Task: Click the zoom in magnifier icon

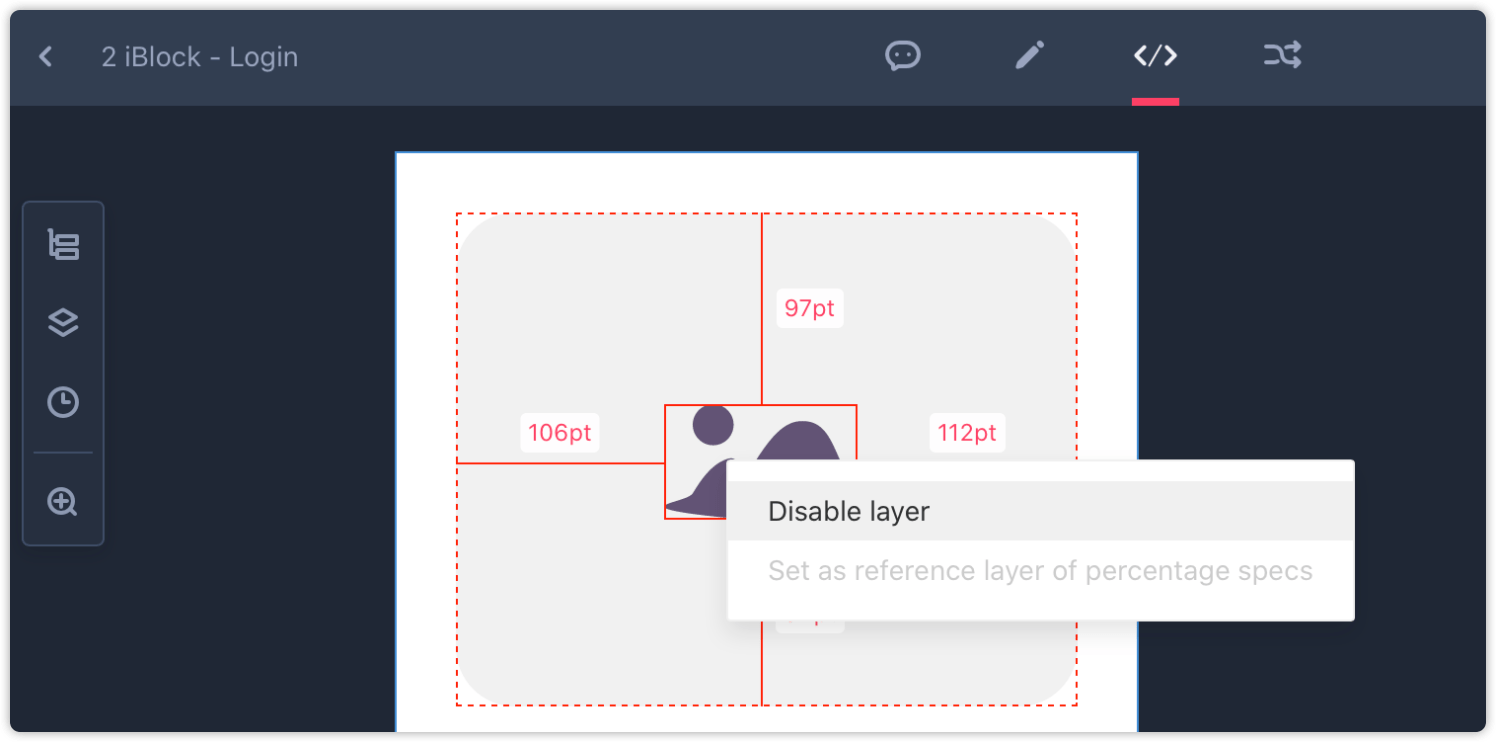Action: (63, 501)
